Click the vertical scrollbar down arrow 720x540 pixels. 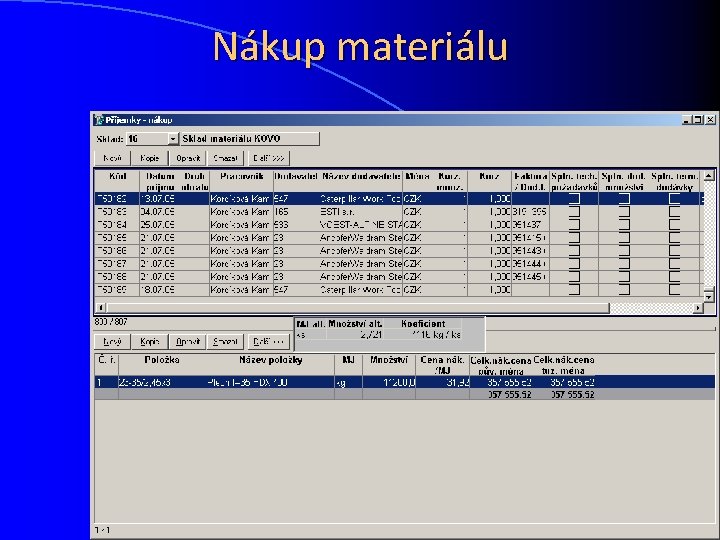[709, 297]
